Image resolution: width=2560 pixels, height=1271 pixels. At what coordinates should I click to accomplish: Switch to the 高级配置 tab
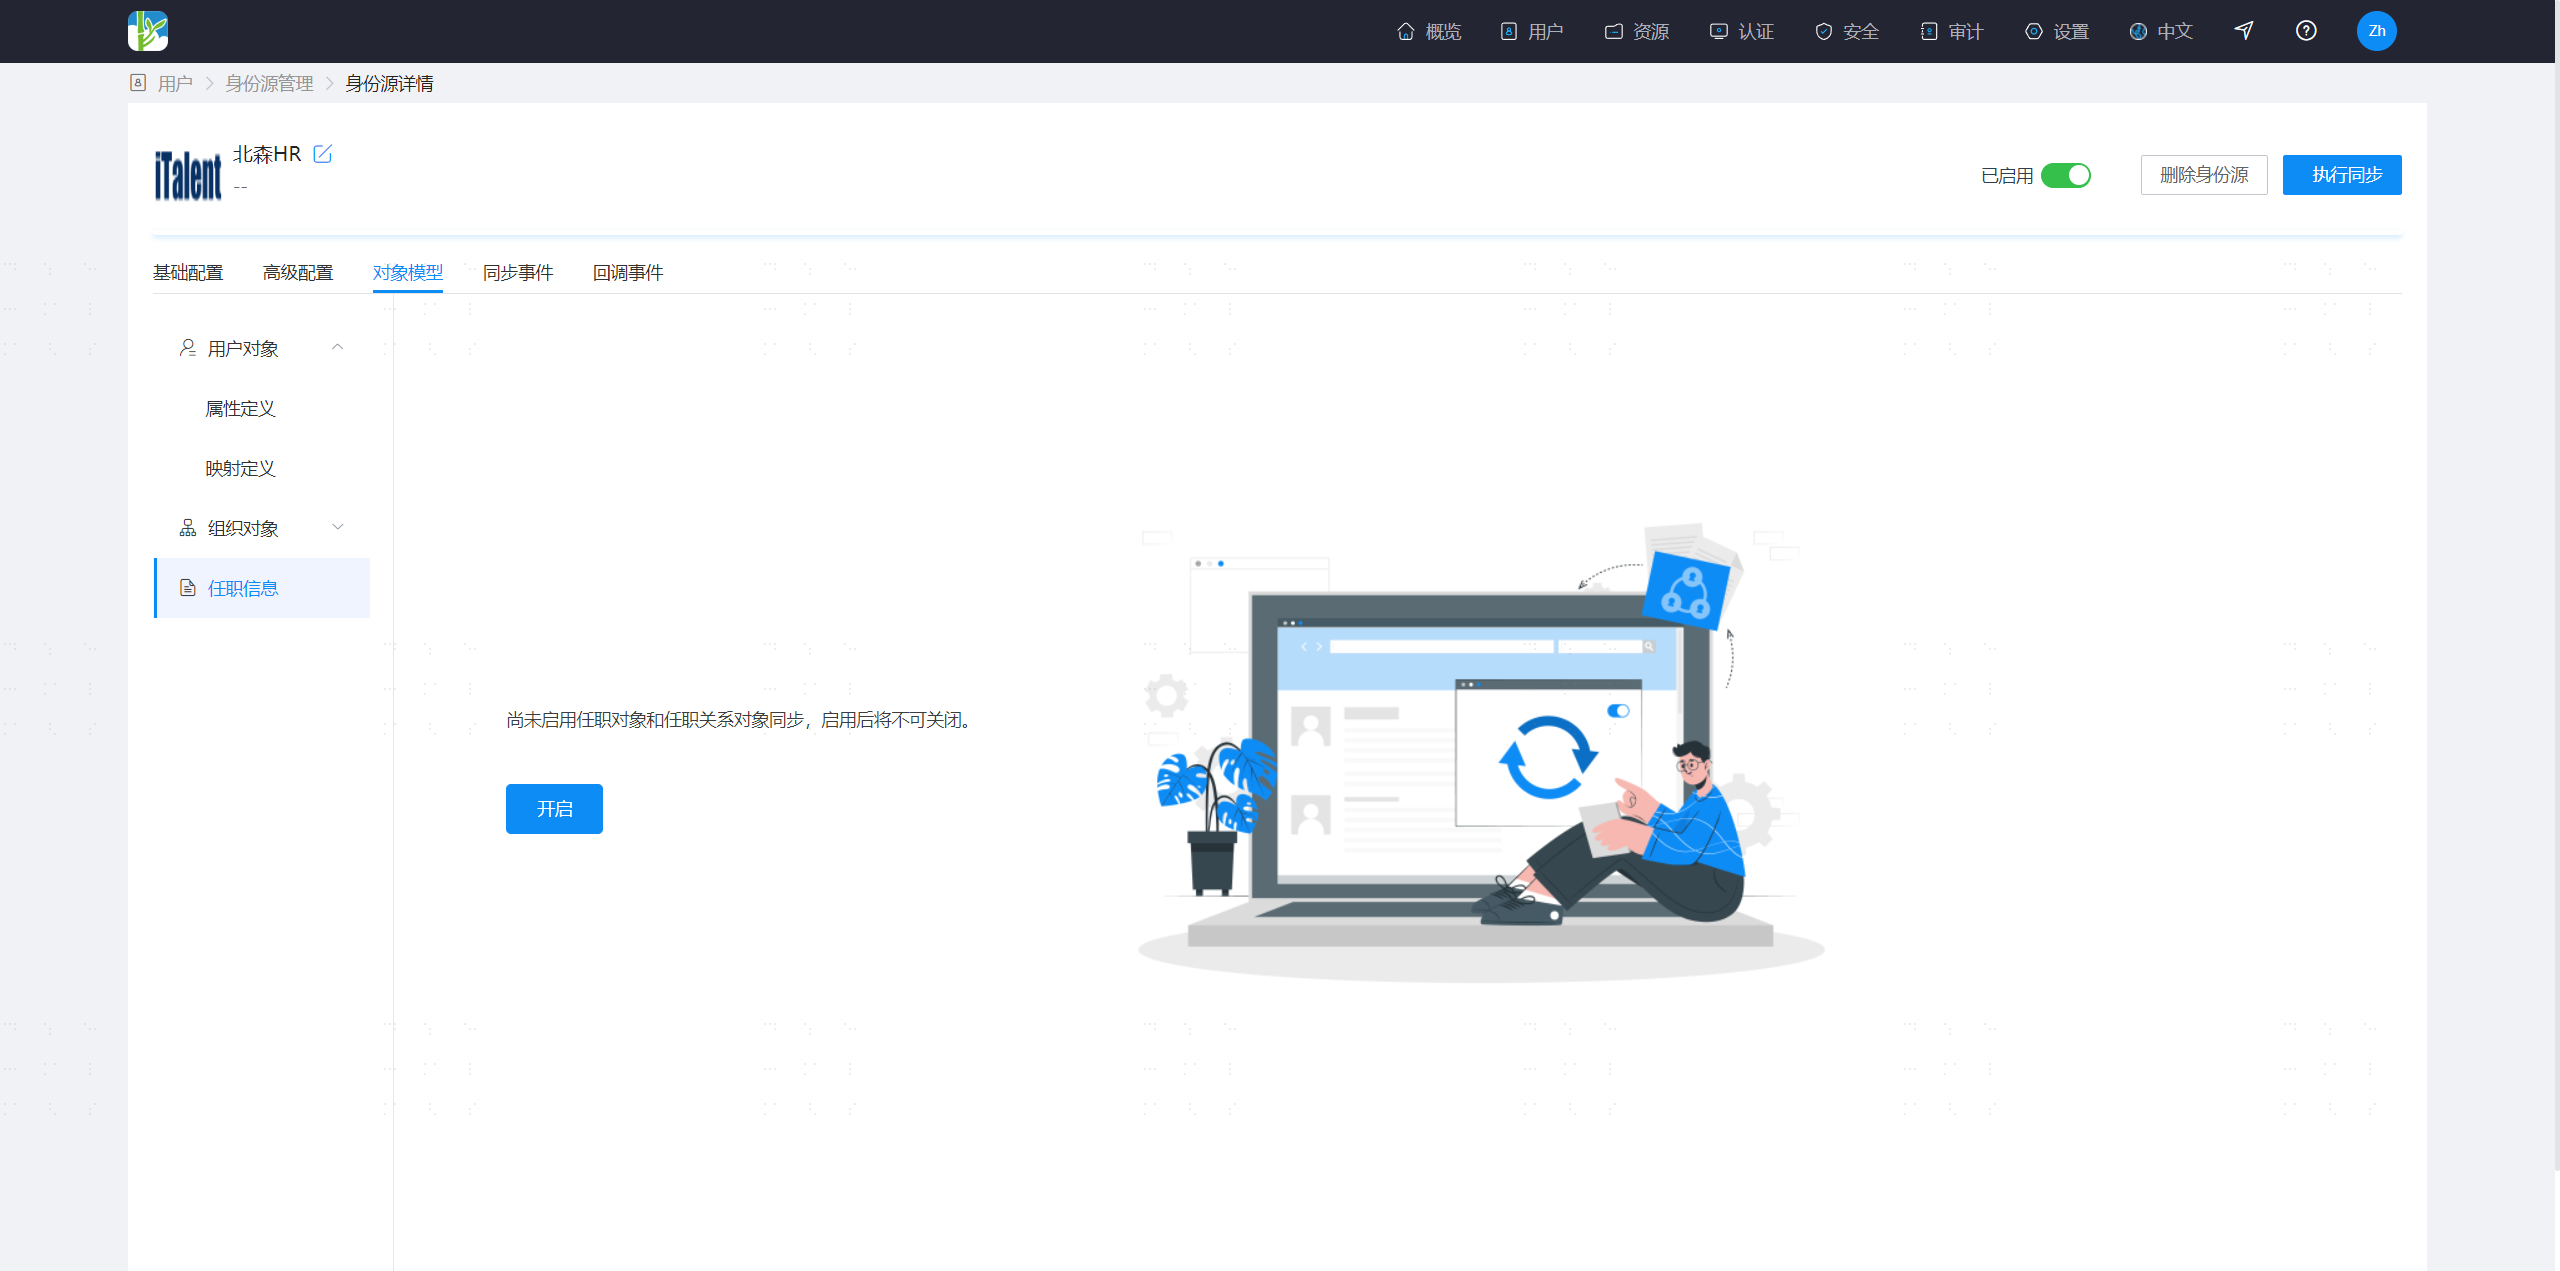click(x=298, y=273)
